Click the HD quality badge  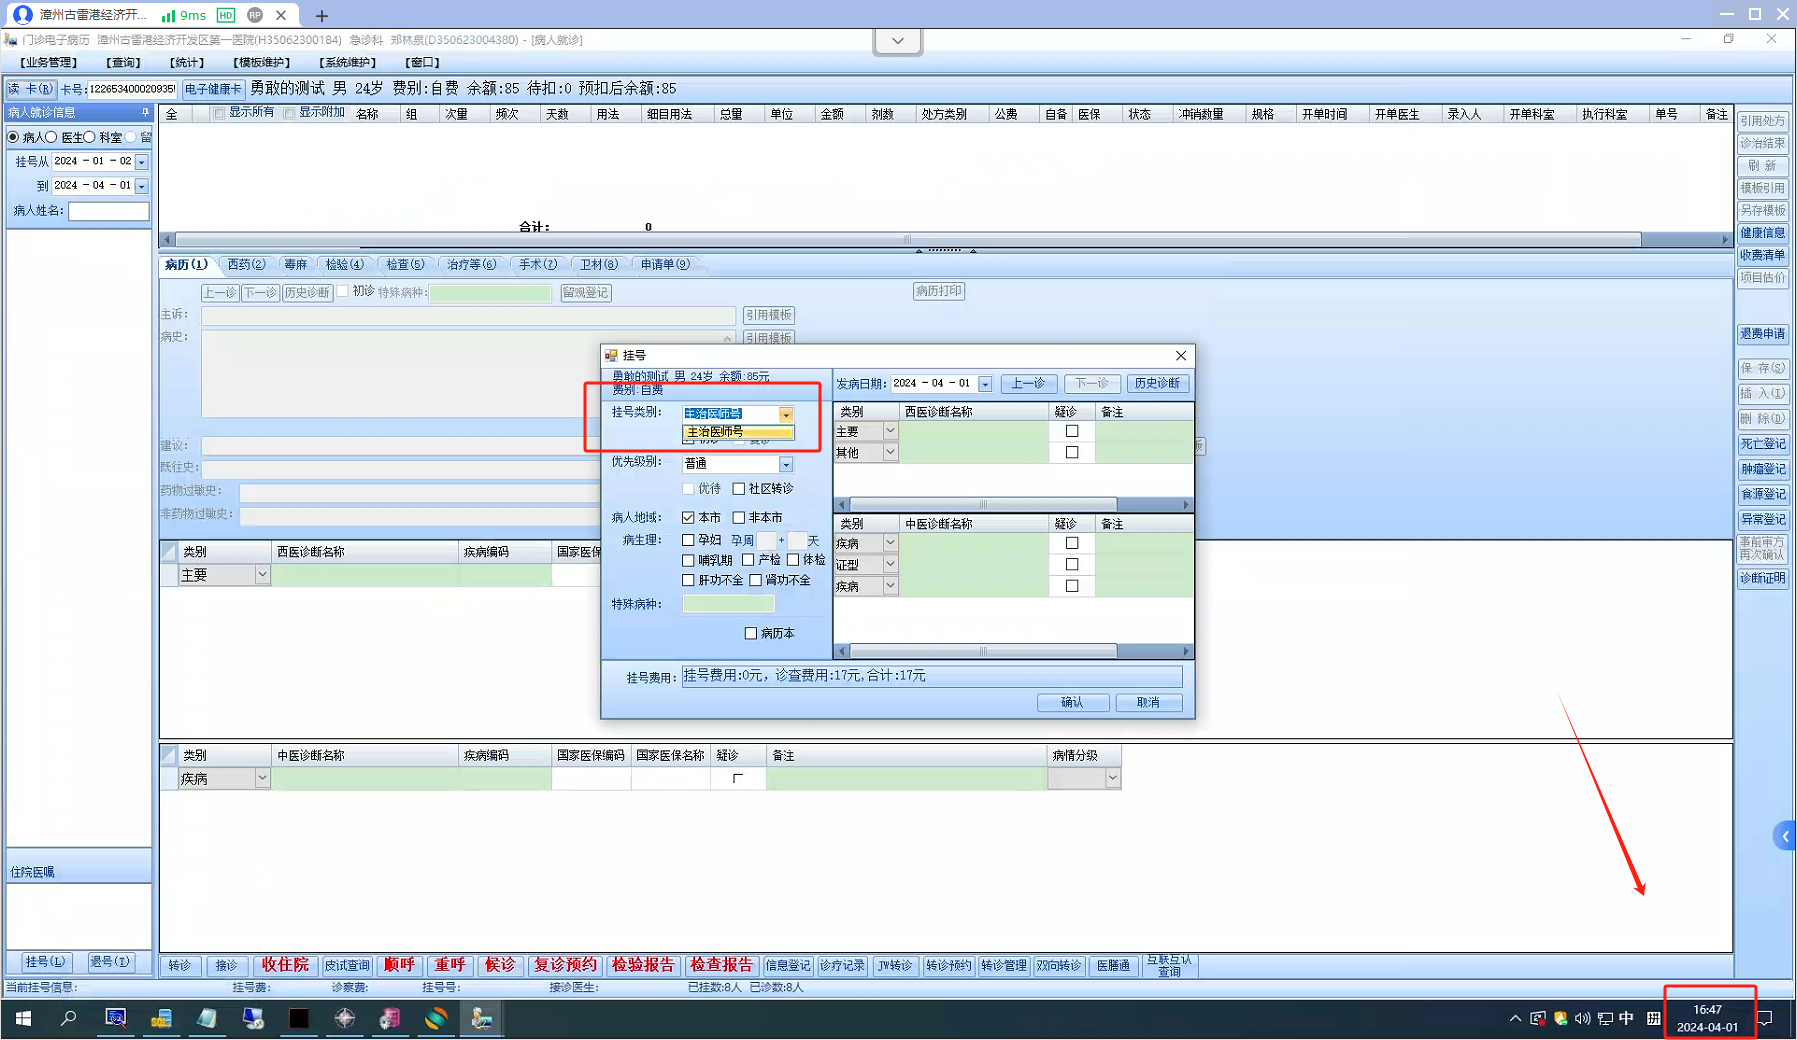[x=226, y=15]
